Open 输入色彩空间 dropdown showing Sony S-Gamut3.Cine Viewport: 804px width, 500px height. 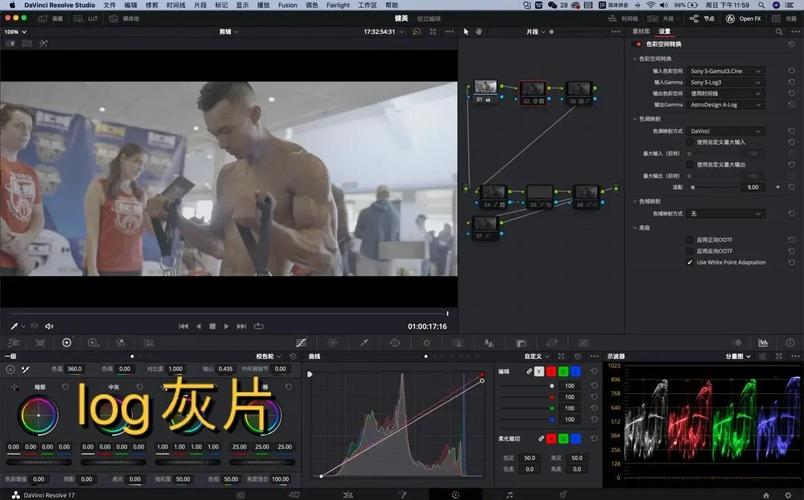tap(725, 71)
